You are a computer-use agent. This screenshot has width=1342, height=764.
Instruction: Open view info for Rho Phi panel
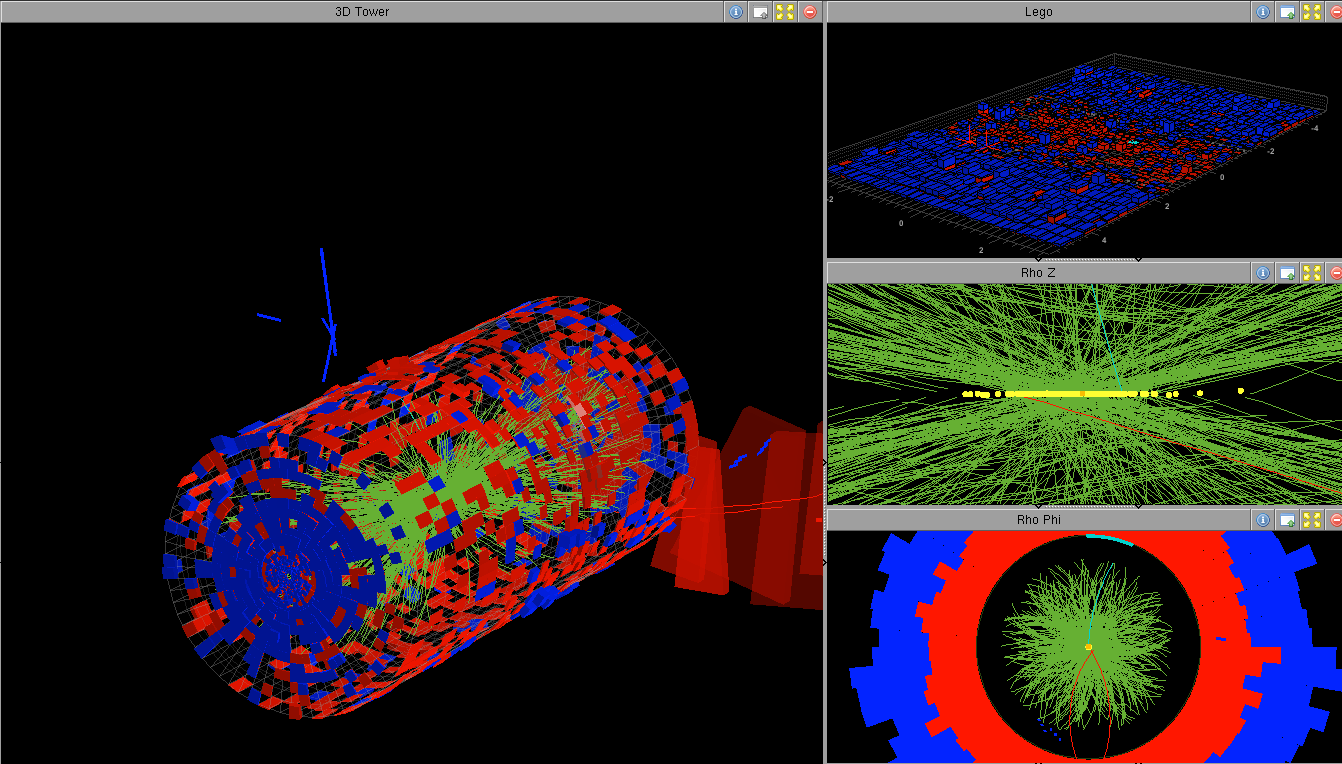click(x=1263, y=520)
